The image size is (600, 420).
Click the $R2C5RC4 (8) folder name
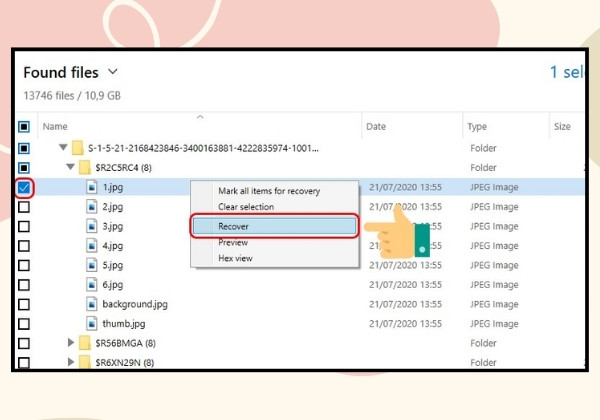[123, 168]
